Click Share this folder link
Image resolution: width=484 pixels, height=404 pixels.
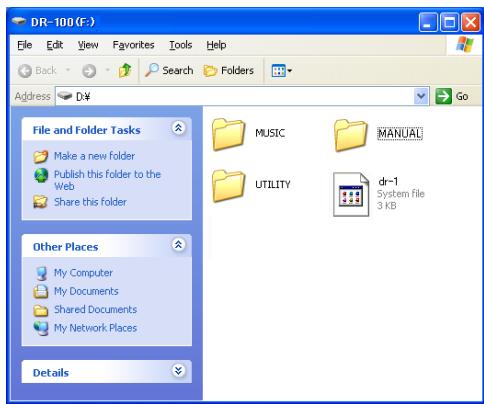90,202
